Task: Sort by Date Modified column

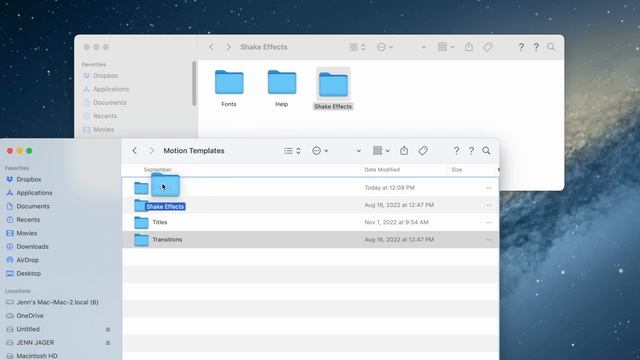Action: point(382,170)
